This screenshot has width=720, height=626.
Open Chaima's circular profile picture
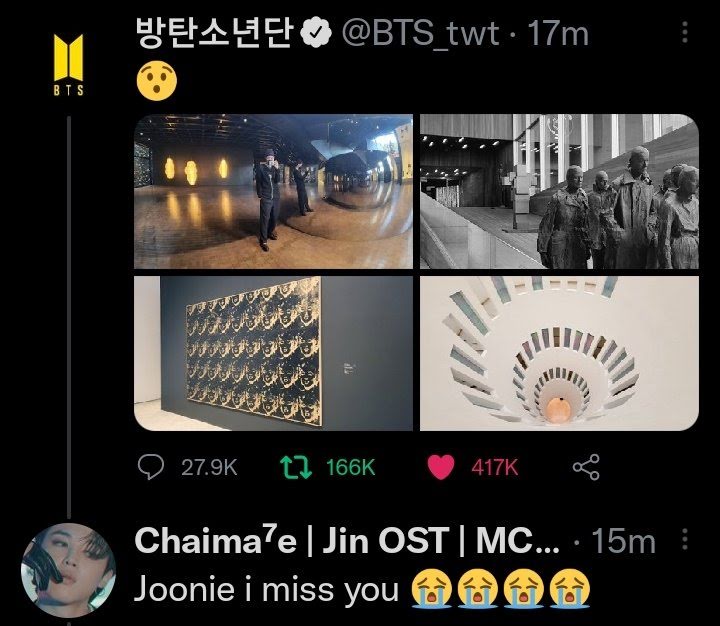(68, 570)
